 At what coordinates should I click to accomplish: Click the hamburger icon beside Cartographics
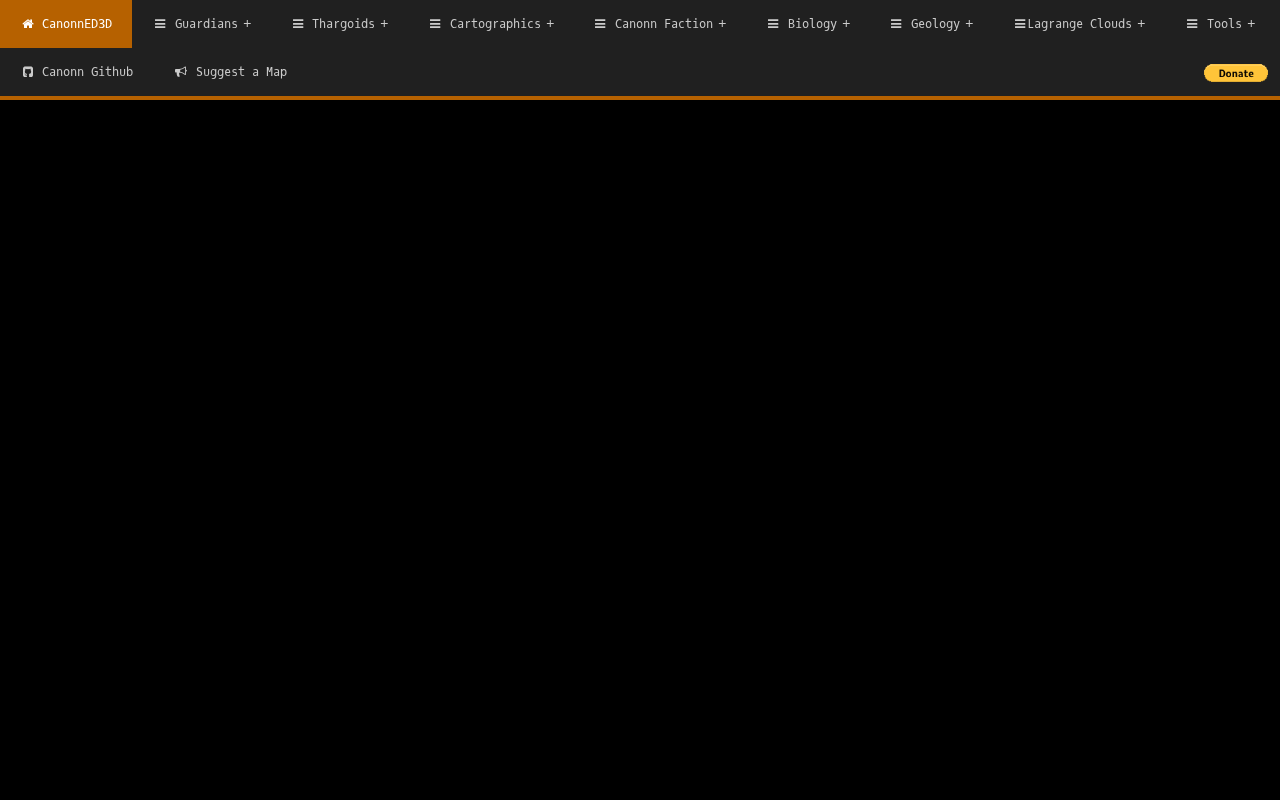coord(435,24)
